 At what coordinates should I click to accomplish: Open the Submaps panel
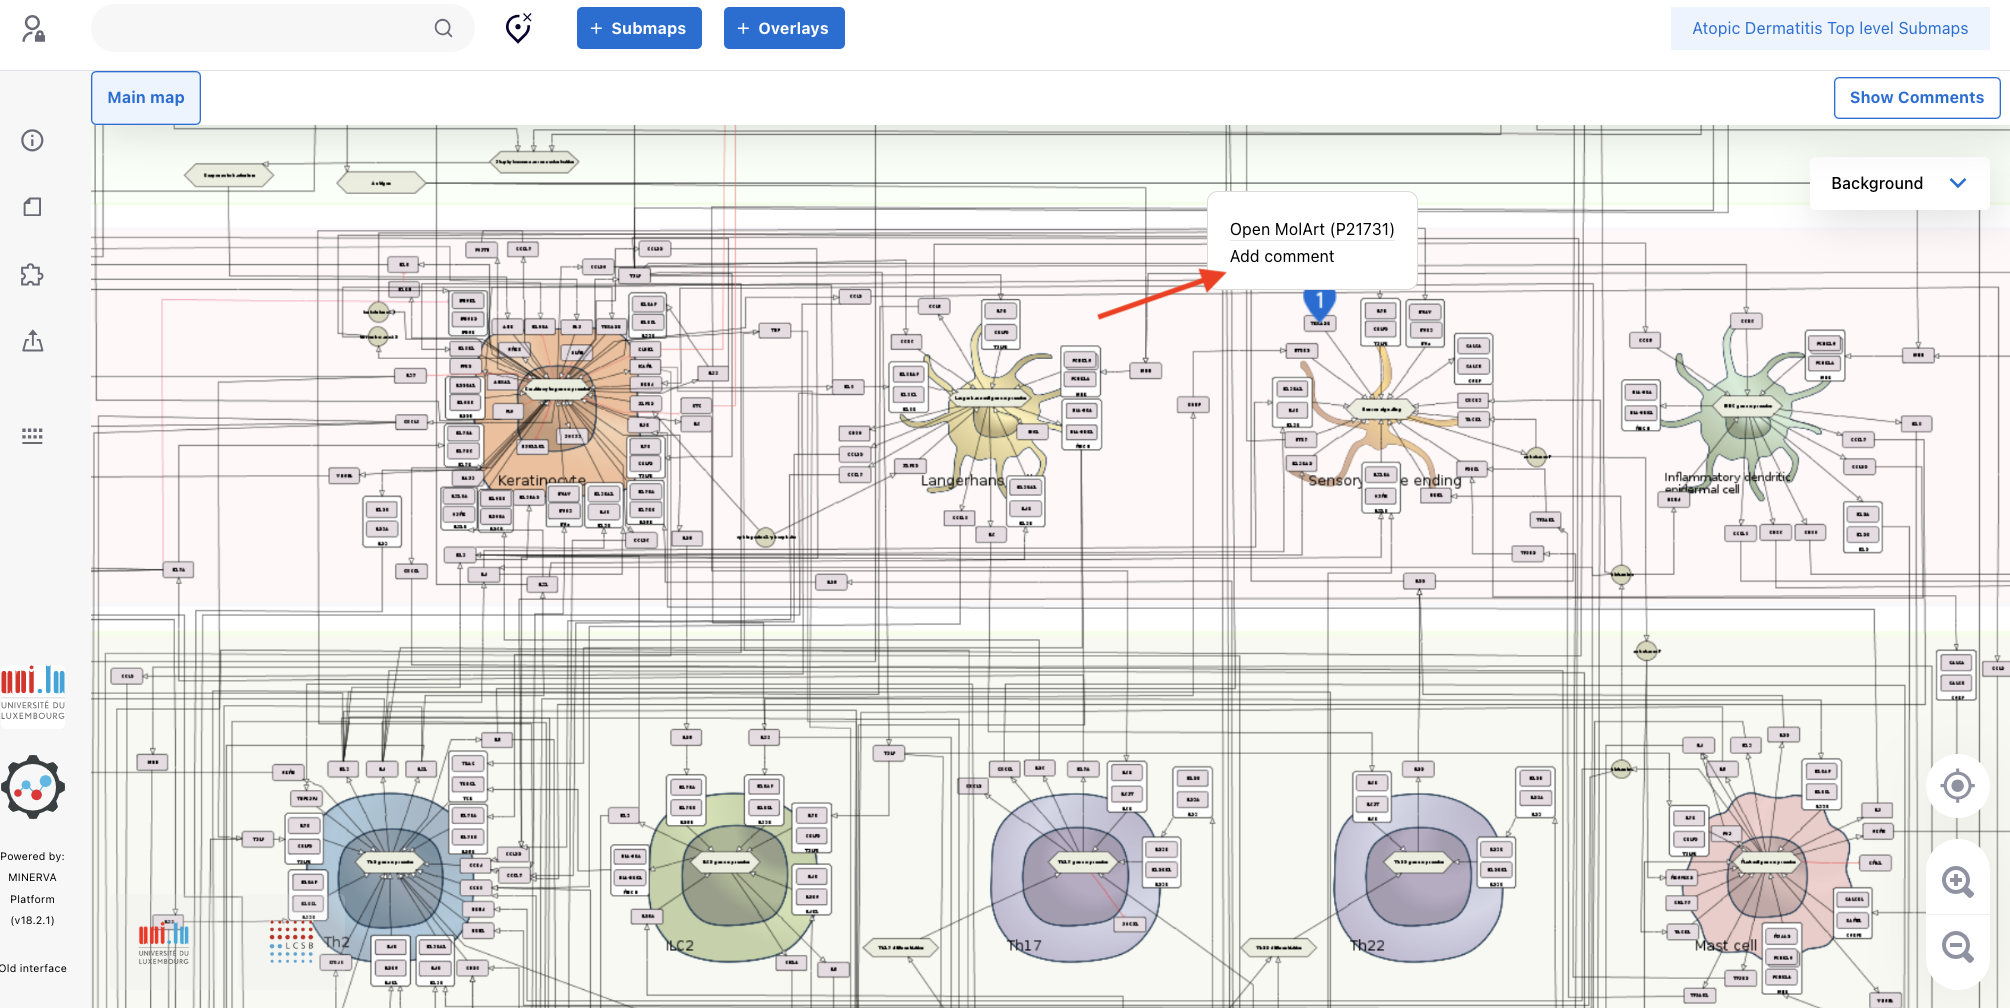(x=639, y=29)
